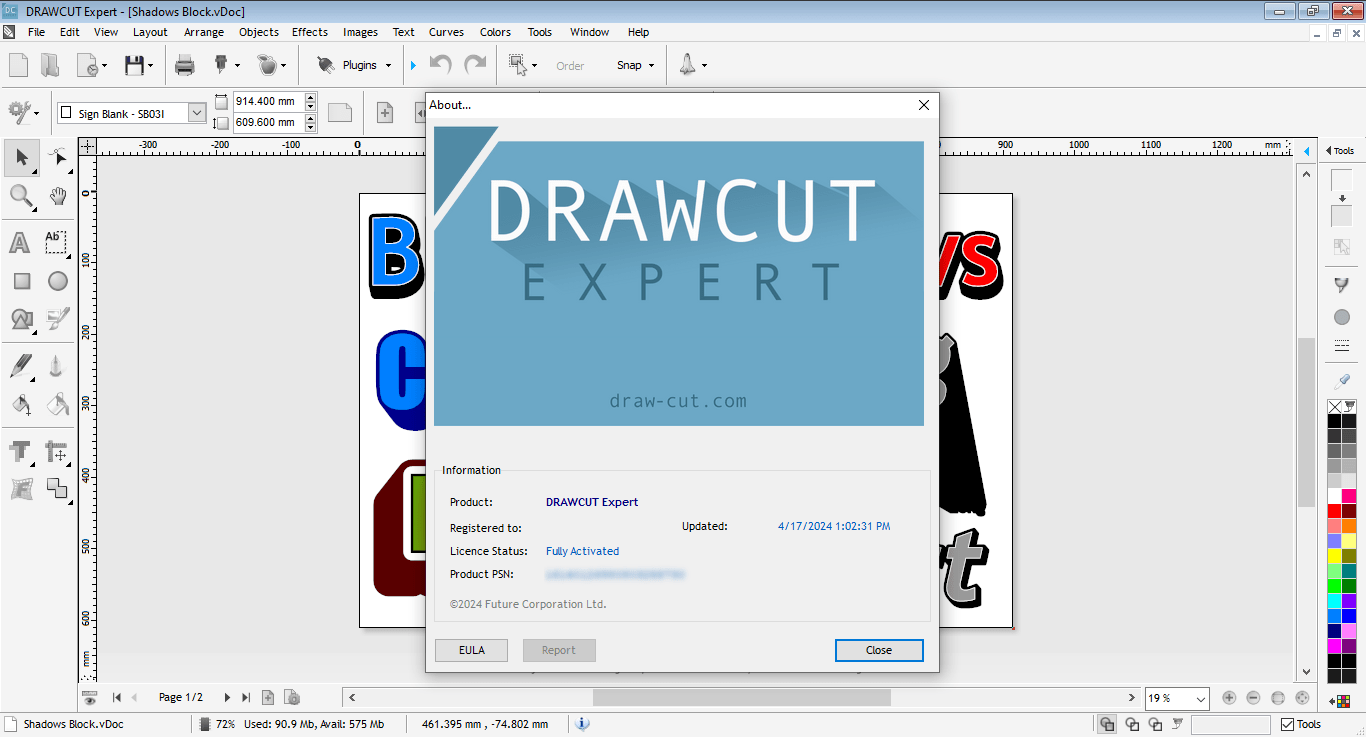Select the Measure/dimension tool
Image resolution: width=1366 pixels, height=737 pixels.
[x=57, y=452]
